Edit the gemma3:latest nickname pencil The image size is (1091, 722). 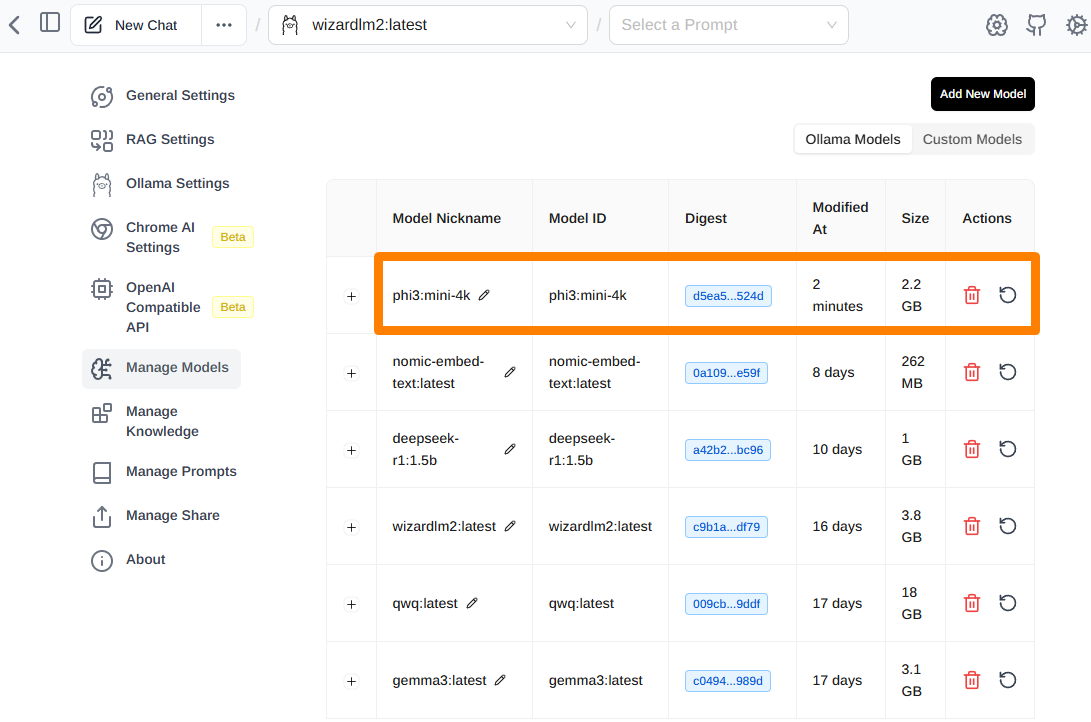(500, 680)
